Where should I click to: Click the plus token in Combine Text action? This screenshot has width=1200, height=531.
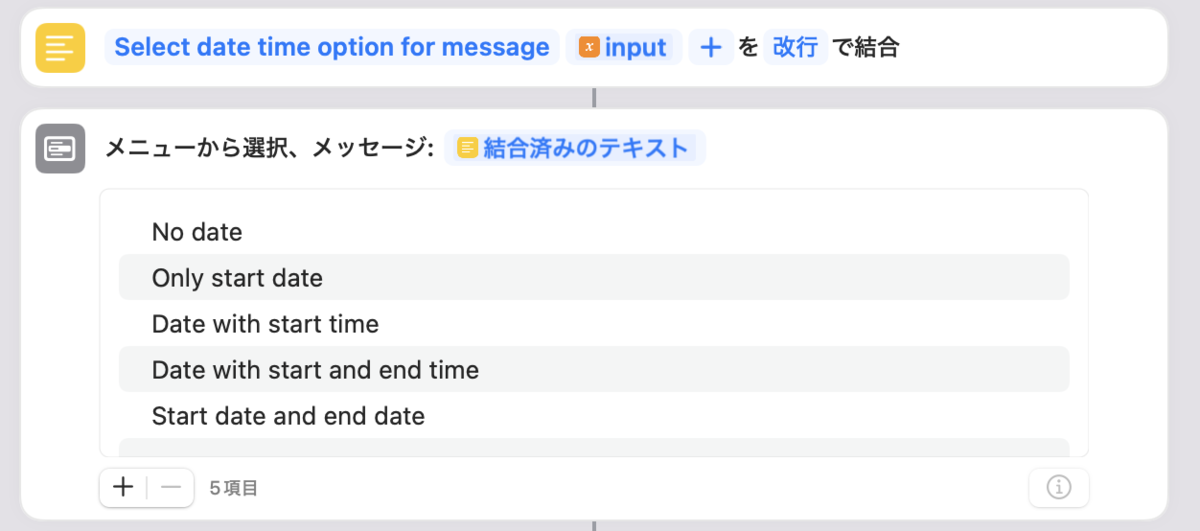[x=711, y=47]
